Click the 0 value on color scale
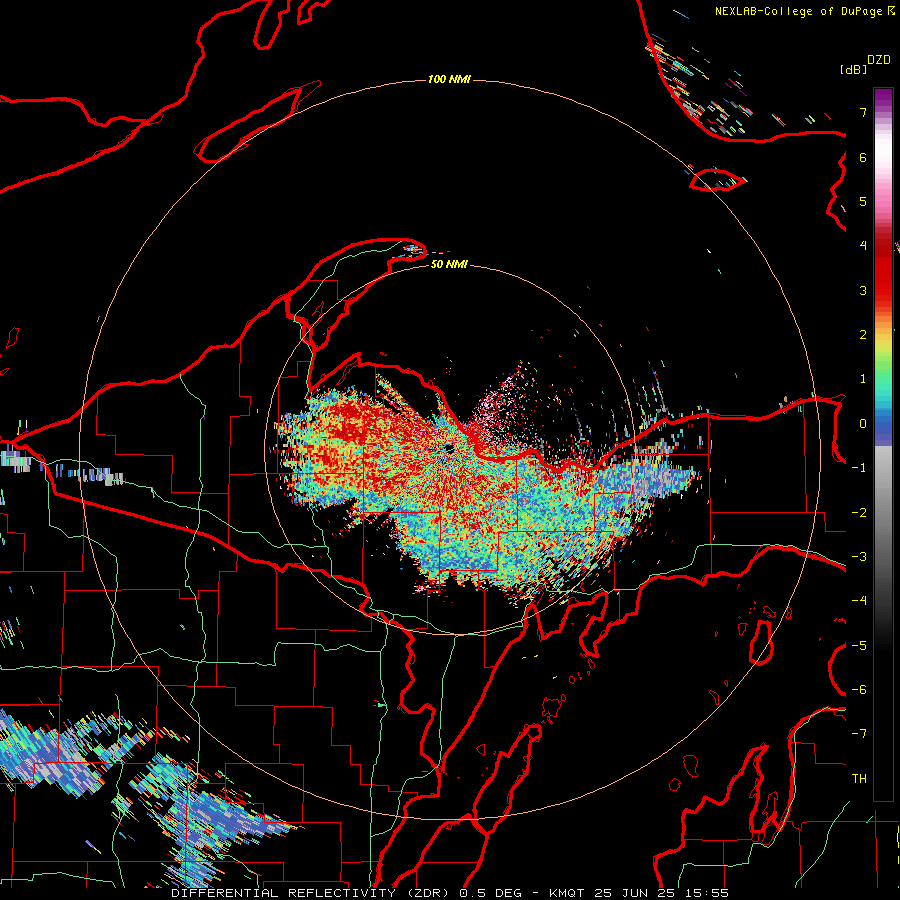This screenshot has height=900, width=900. tap(863, 424)
